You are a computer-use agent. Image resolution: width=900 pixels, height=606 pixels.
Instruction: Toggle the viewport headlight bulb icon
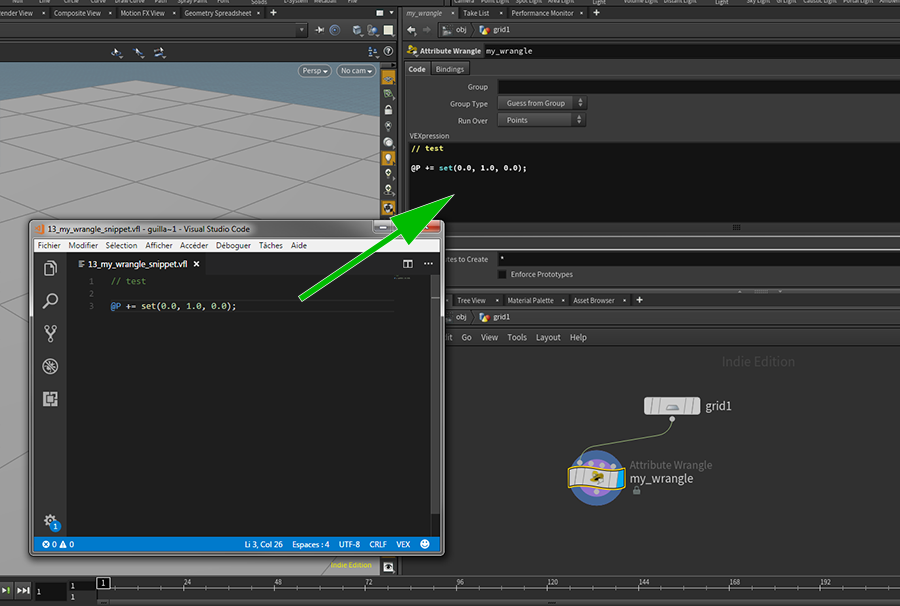(388, 157)
